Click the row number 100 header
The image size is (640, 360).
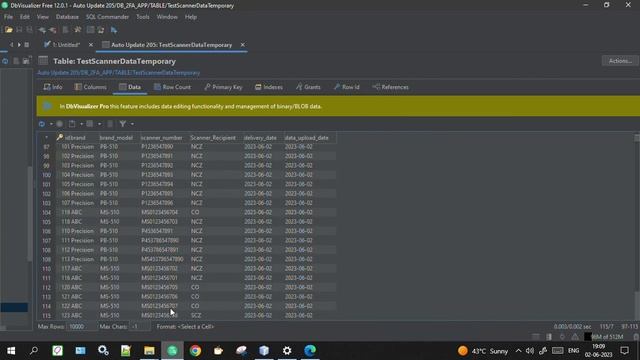(x=47, y=175)
